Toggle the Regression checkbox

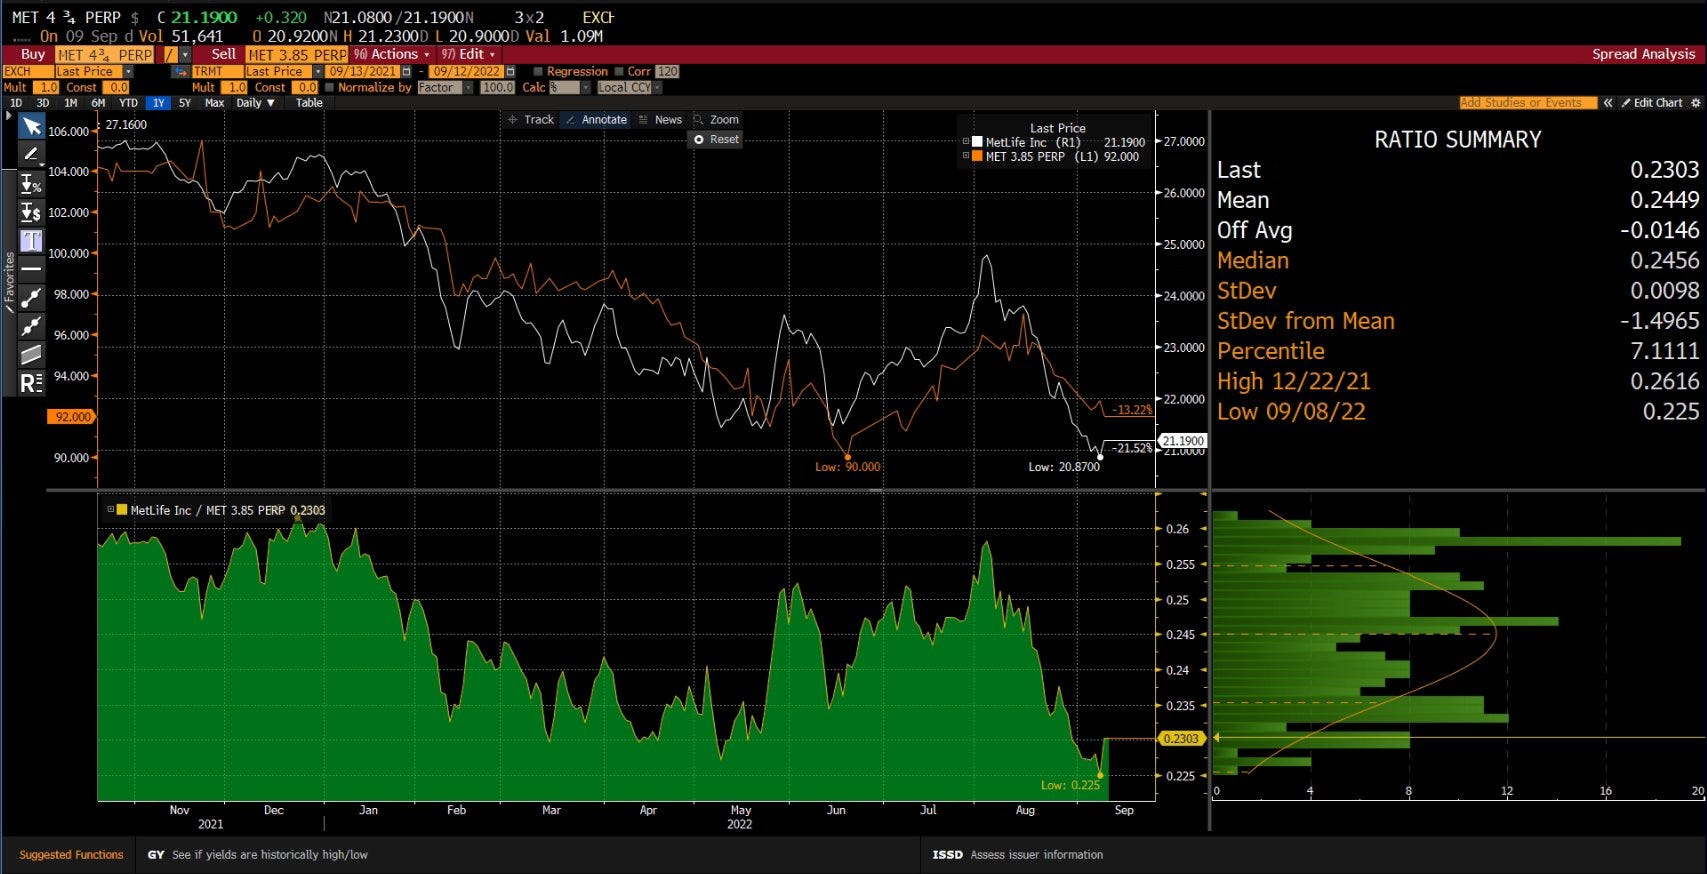[538, 72]
